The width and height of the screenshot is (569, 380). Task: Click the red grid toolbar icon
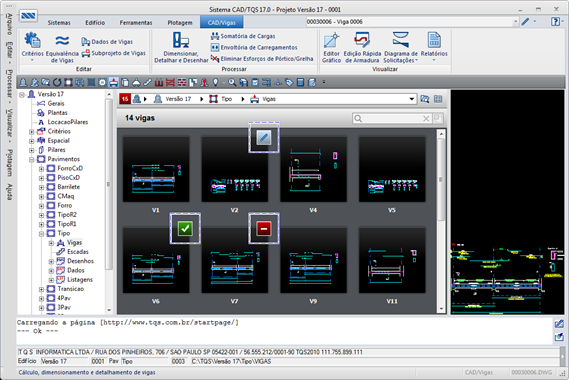181,83
